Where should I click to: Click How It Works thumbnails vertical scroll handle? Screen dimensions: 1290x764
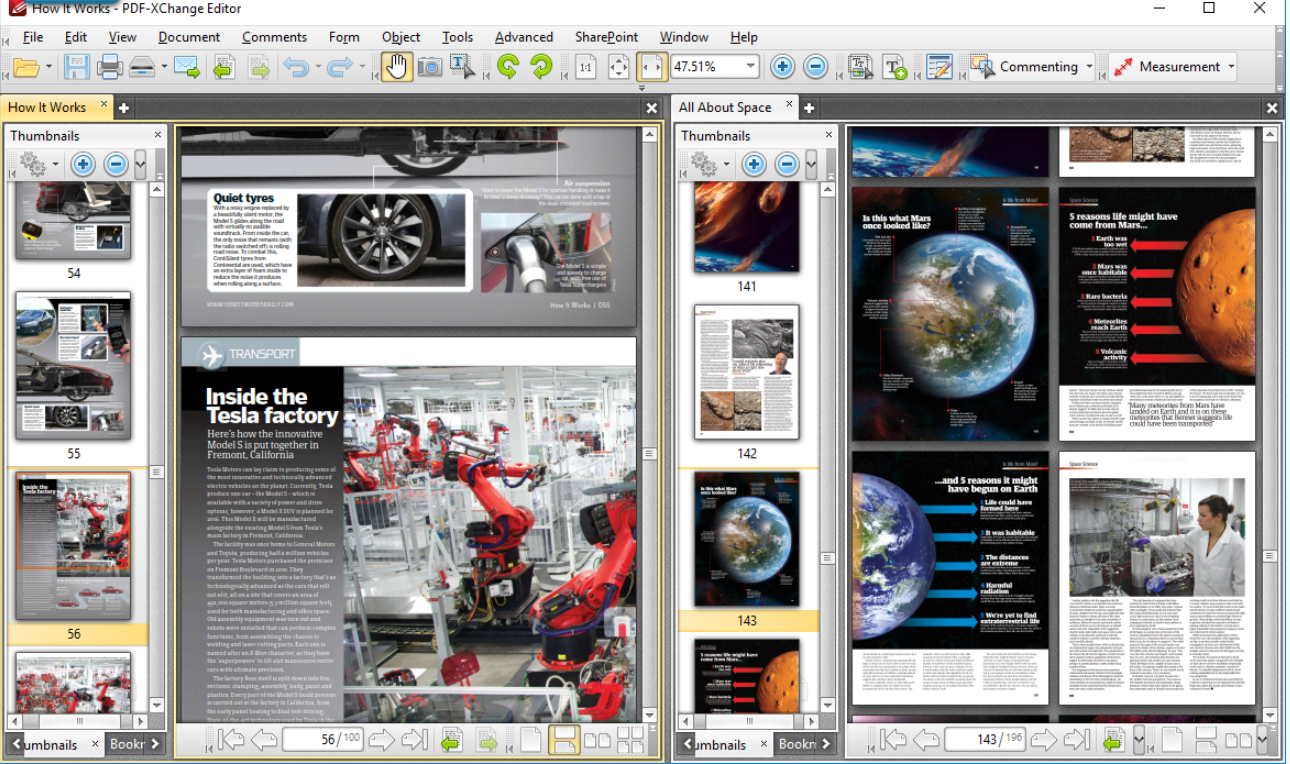(x=156, y=471)
